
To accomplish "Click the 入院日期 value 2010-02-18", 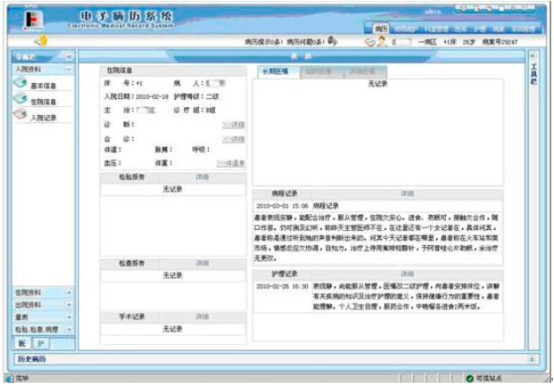I will (x=152, y=96).
